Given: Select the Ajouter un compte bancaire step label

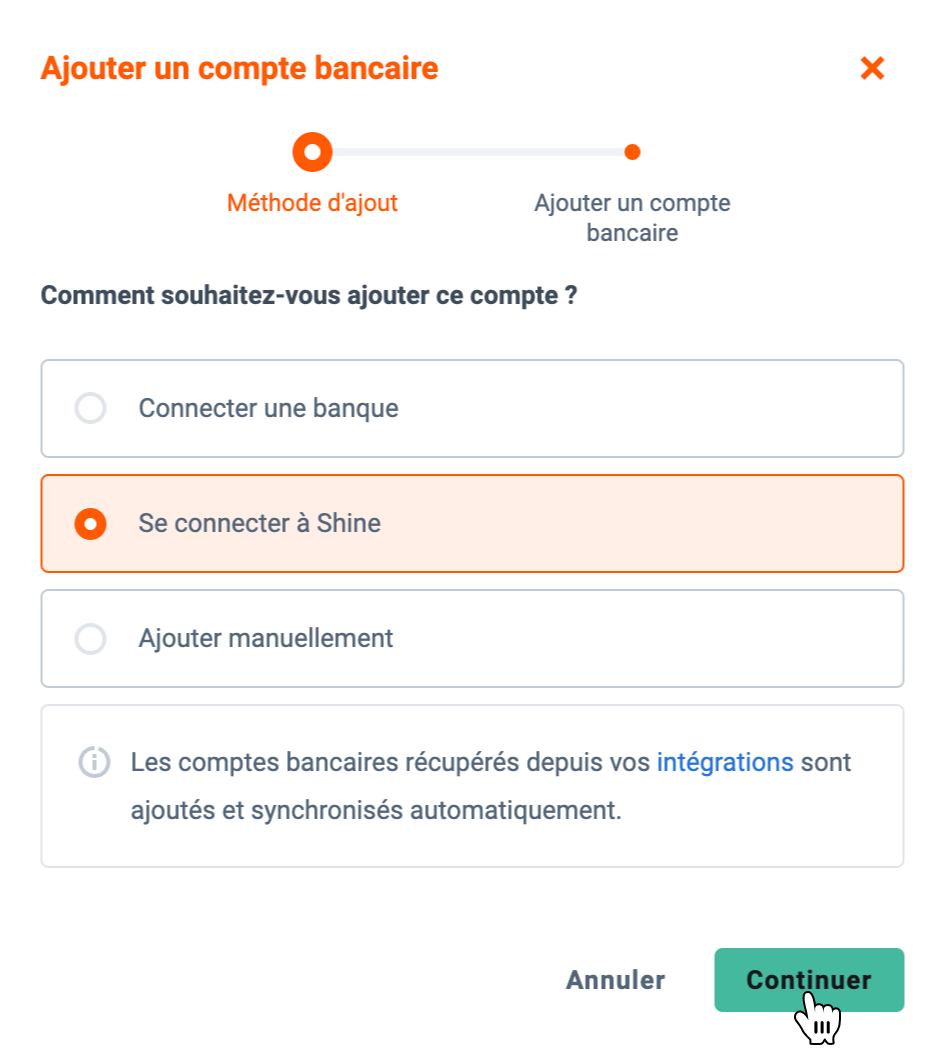Looking at the screenshot, I should click(x=632, y=217).
